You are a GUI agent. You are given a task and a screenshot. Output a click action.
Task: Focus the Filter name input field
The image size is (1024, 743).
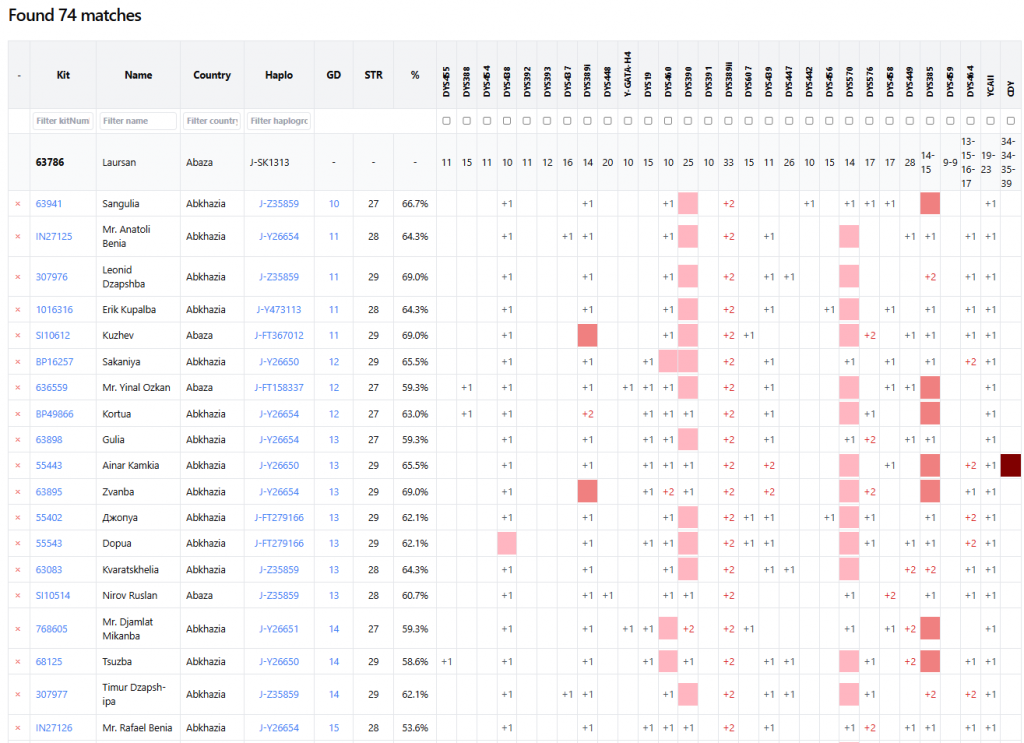(138, 121)
